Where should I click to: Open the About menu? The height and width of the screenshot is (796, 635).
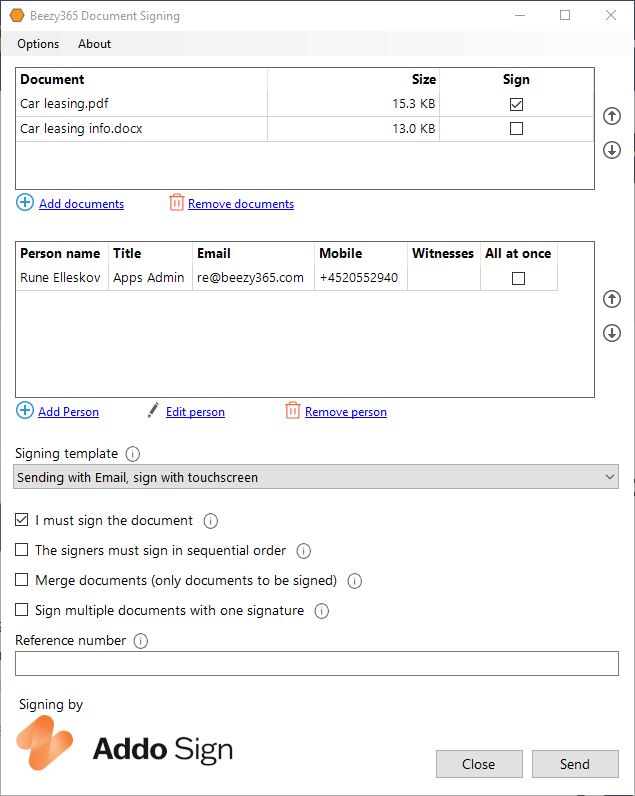click(x=95, y=44)
